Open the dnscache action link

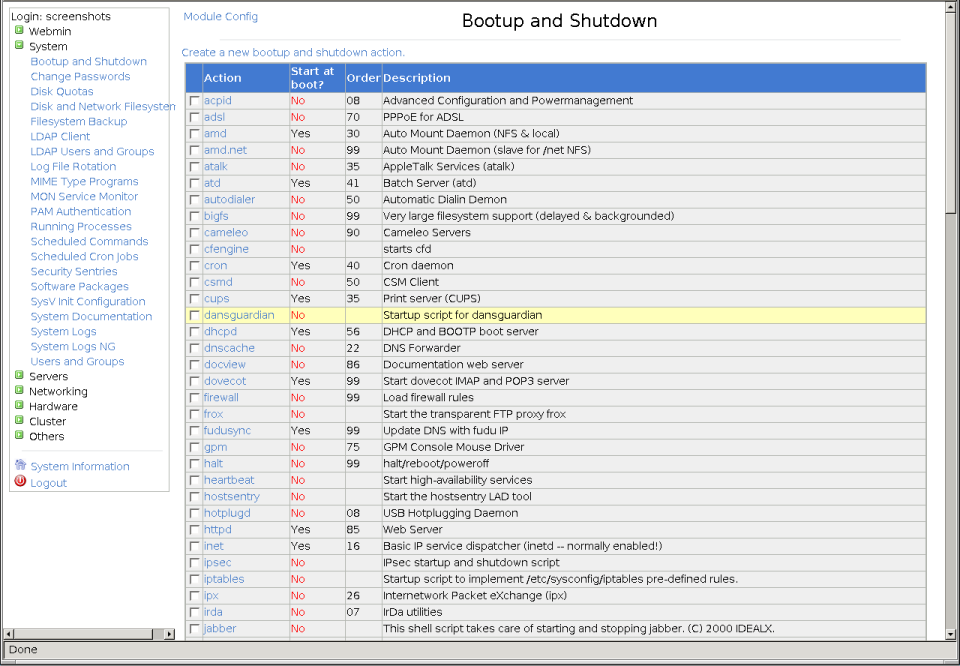pos(229,348)
